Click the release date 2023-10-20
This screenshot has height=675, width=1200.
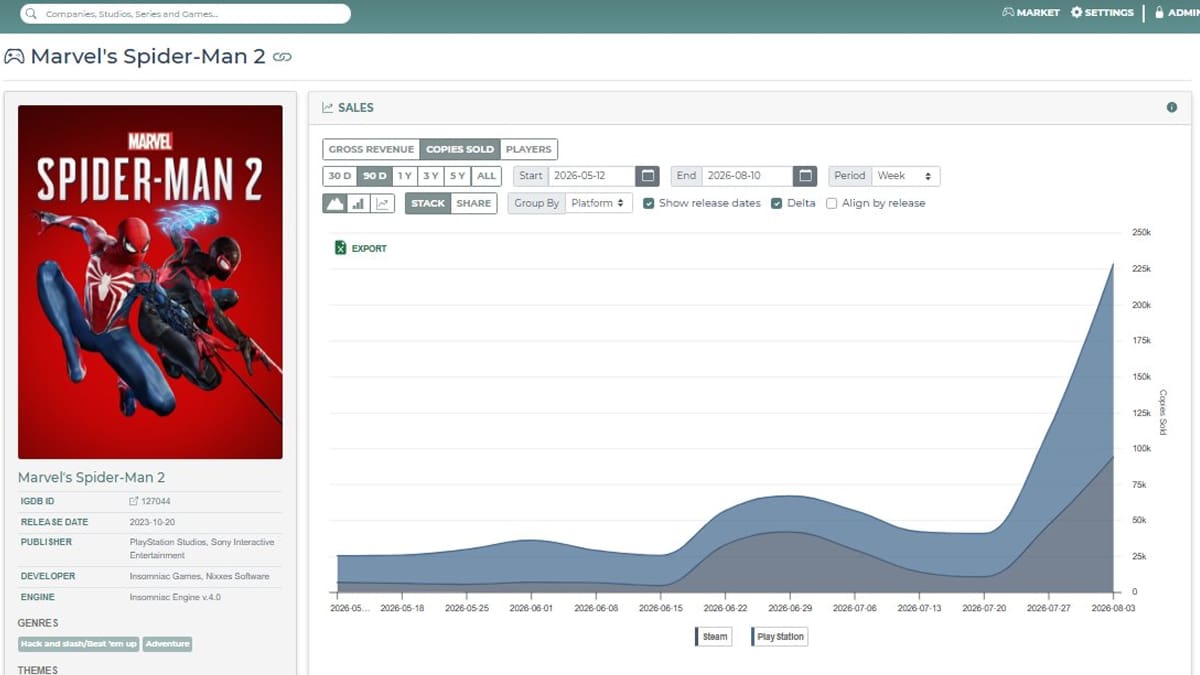coord(154,522)
